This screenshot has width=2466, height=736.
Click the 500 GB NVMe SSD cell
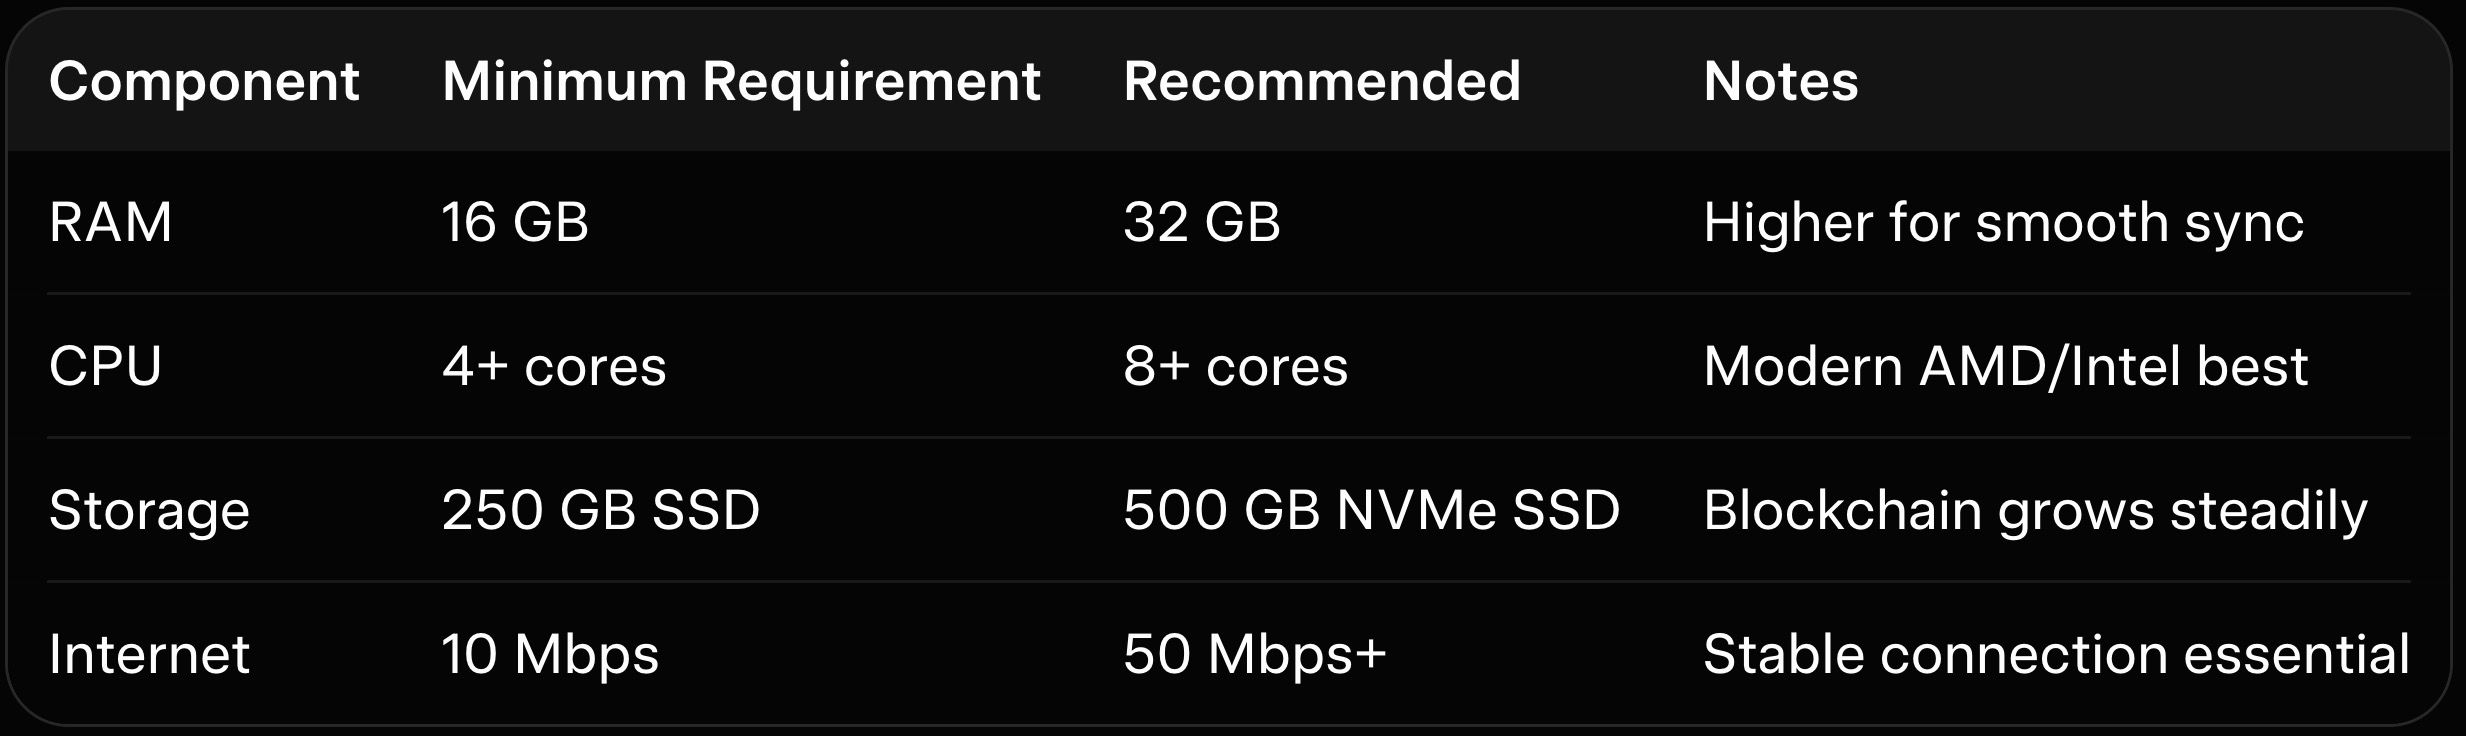pos(1371,510)
